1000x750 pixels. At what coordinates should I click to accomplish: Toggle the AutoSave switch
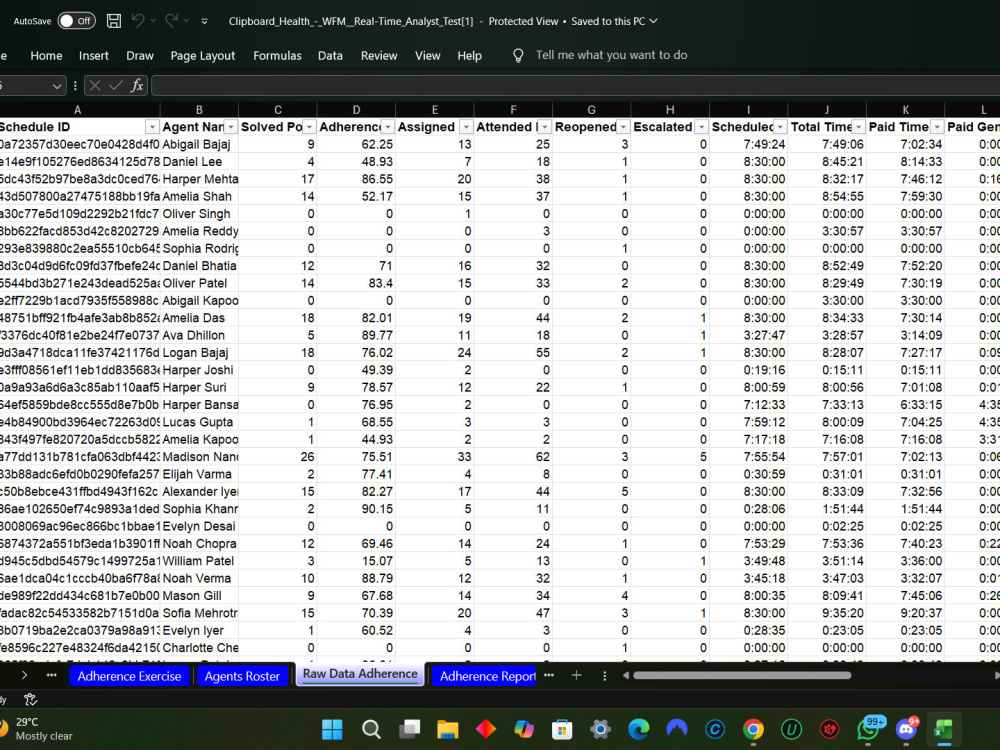tap(76, 21)
